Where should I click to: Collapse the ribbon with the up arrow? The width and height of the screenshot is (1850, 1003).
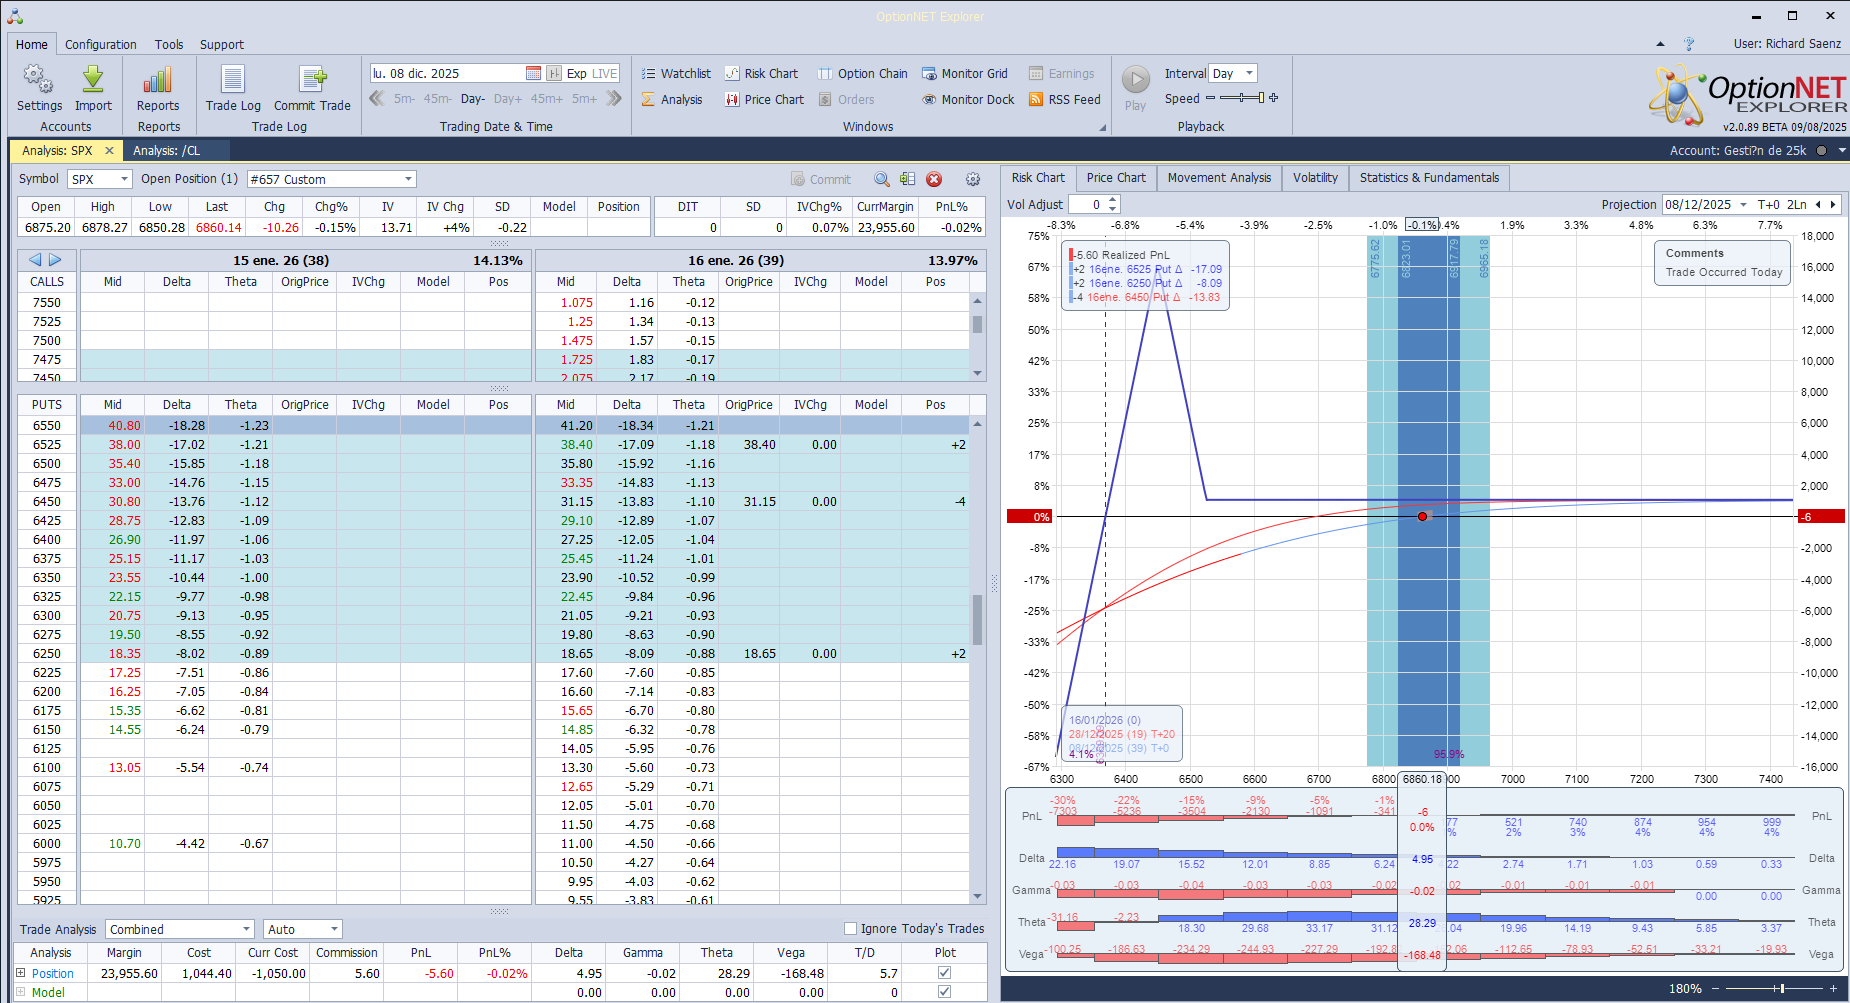point(1660,44)
